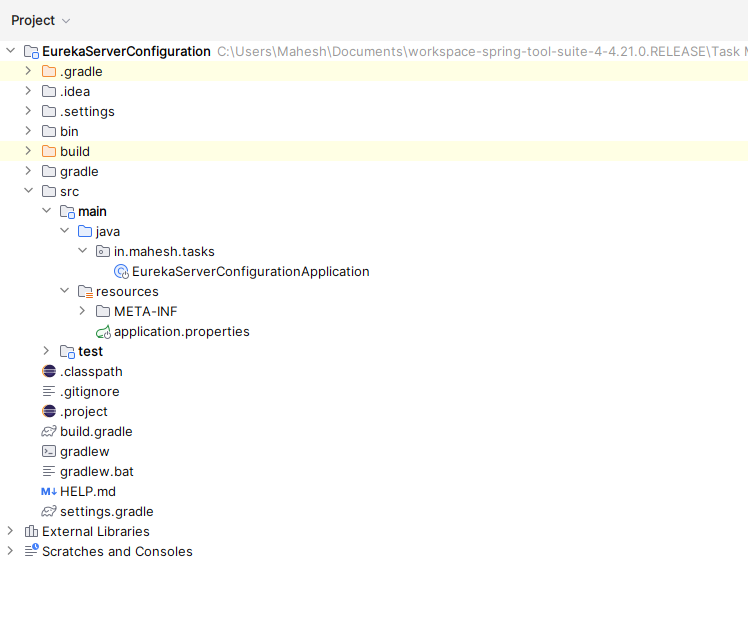Image resolution: width=748 pixels, height=623 pixels.
Task: Select the resources folder label
Action: pyautogui.click(x=127, y=291)
